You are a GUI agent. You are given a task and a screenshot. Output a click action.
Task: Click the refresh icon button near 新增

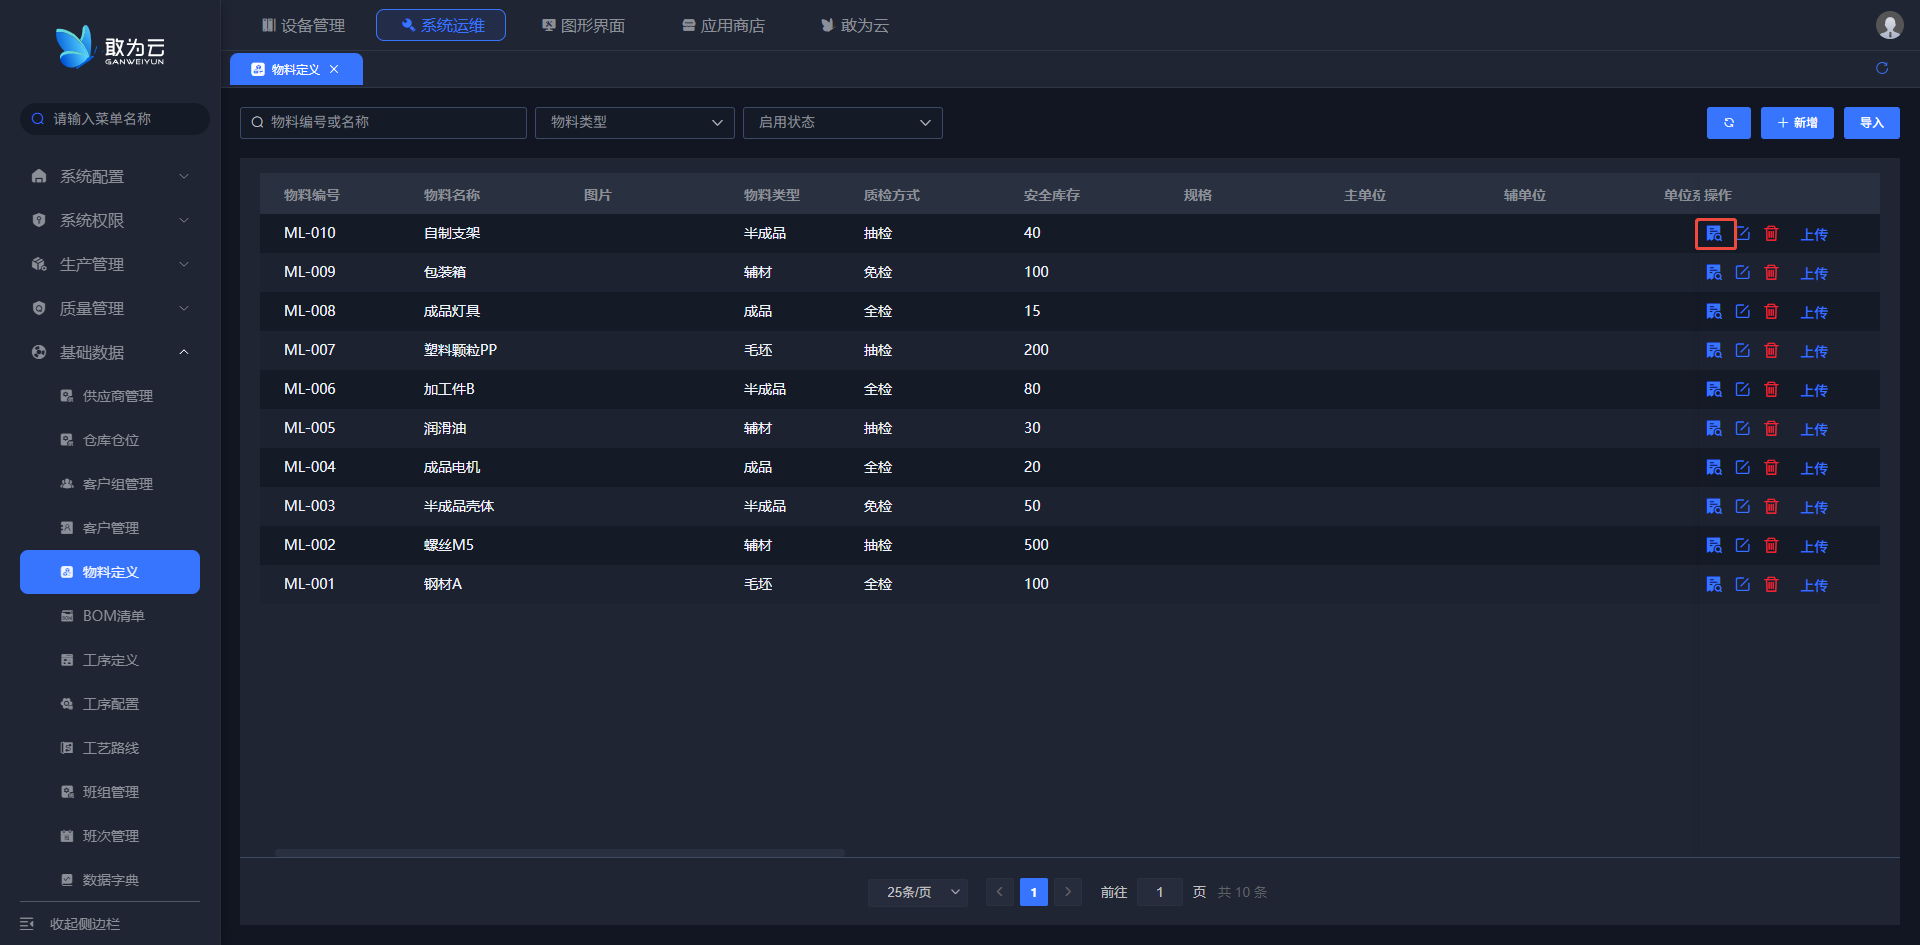1728,123
